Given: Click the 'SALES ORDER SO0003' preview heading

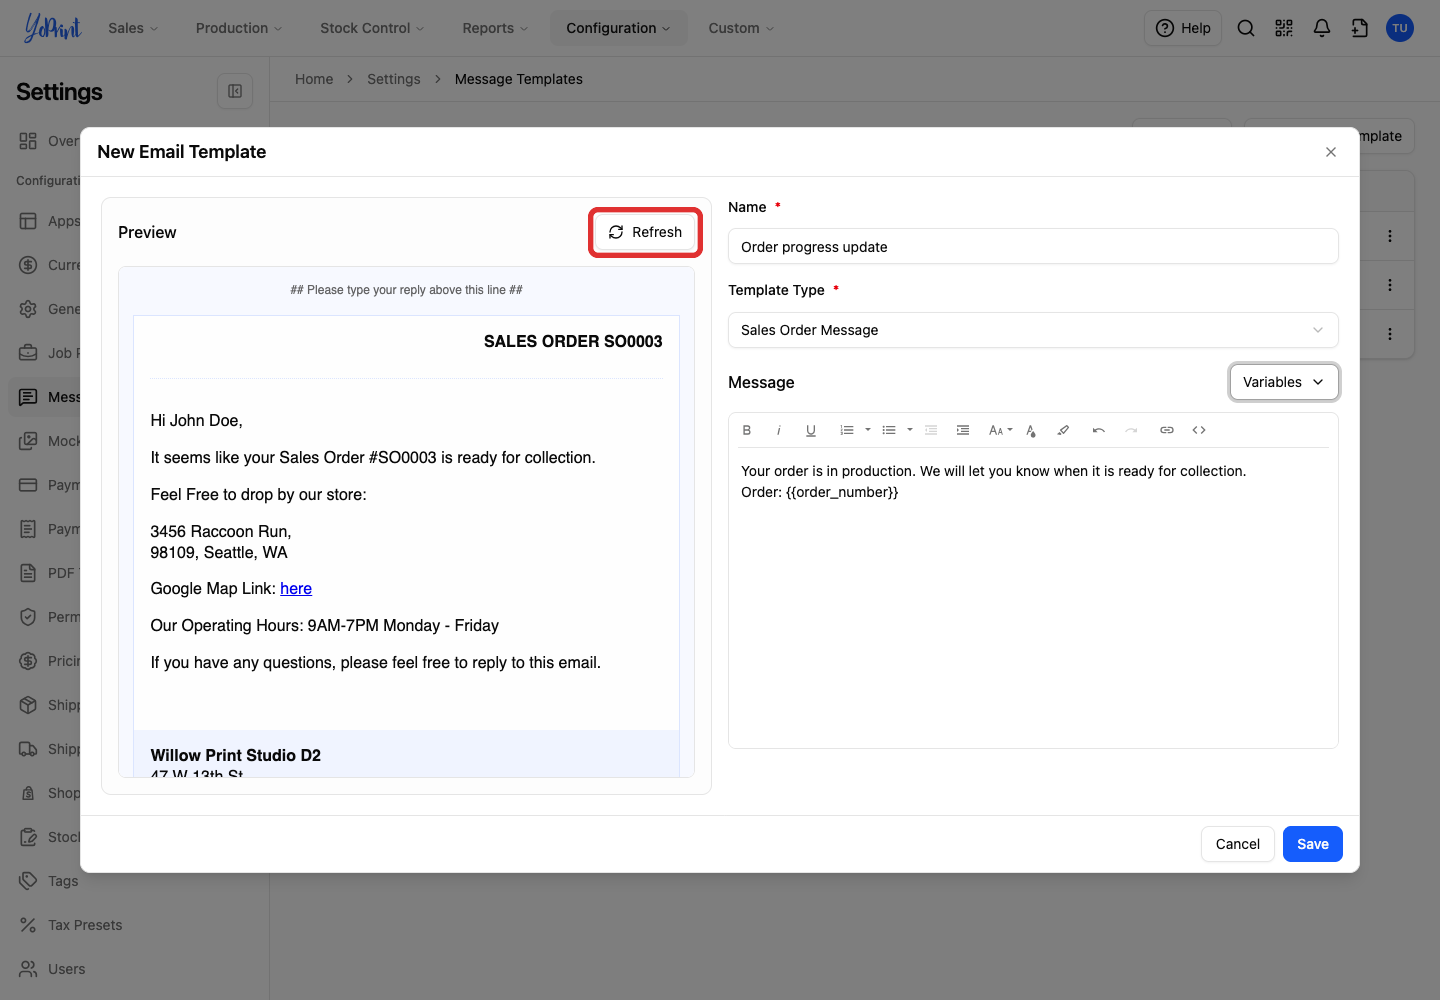Looking at the screenshot, I should [x=573, y=342].
